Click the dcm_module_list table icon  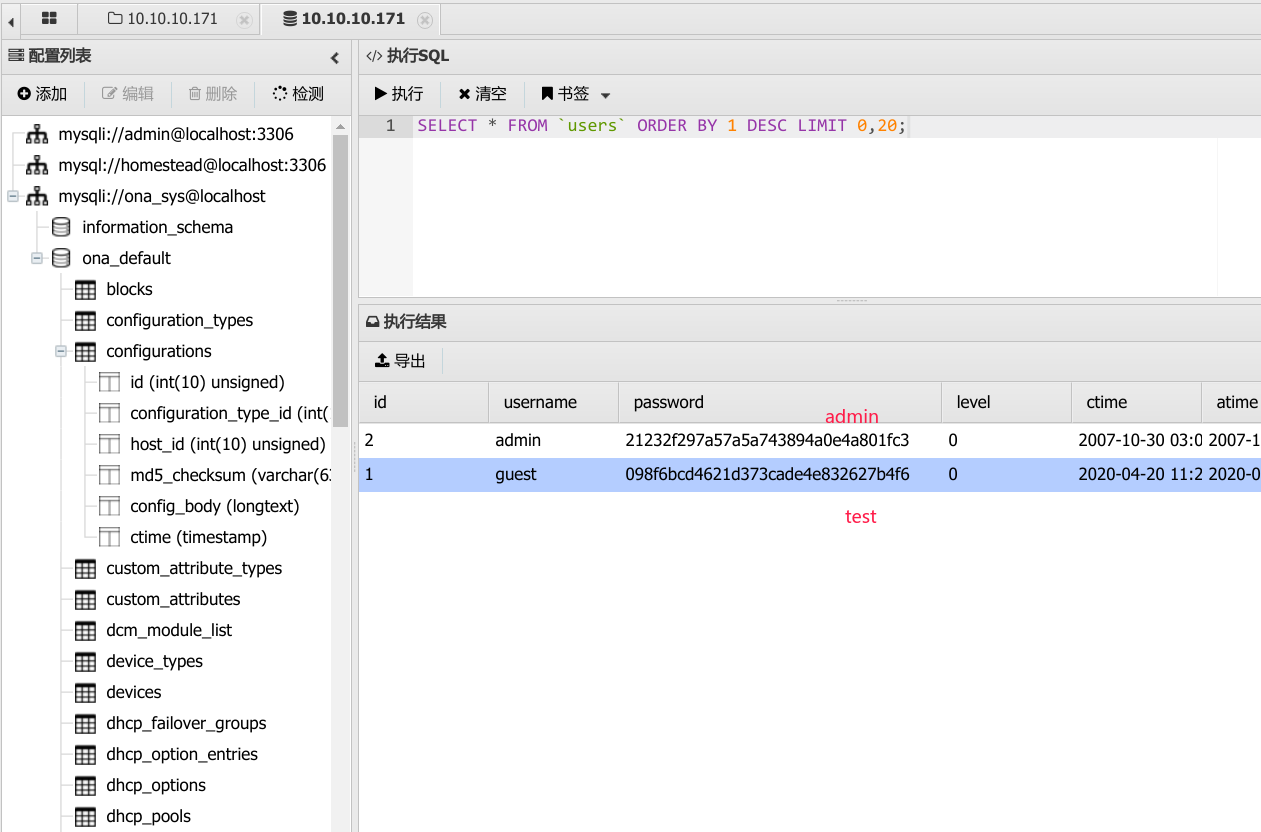86,630
